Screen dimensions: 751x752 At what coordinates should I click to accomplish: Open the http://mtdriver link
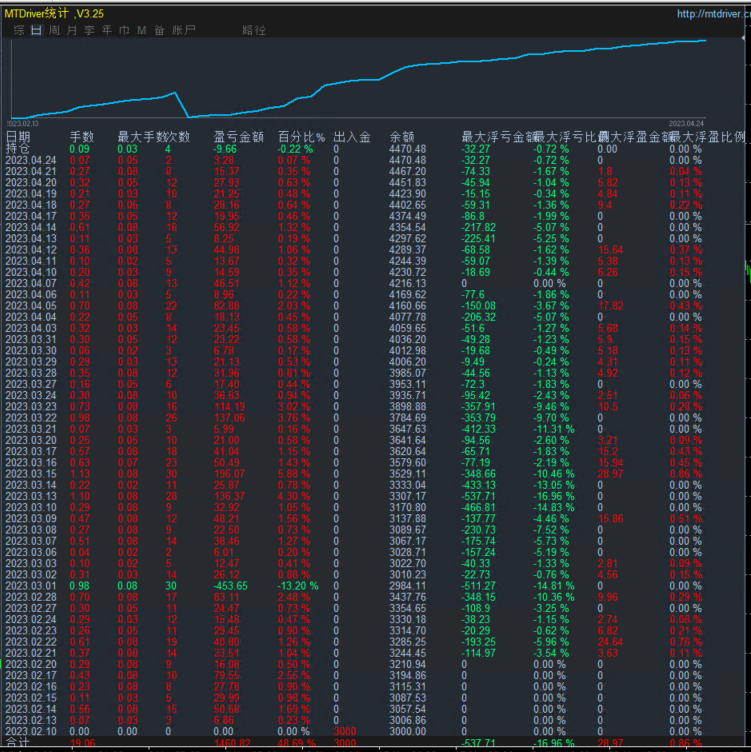[x=714, y=14]
